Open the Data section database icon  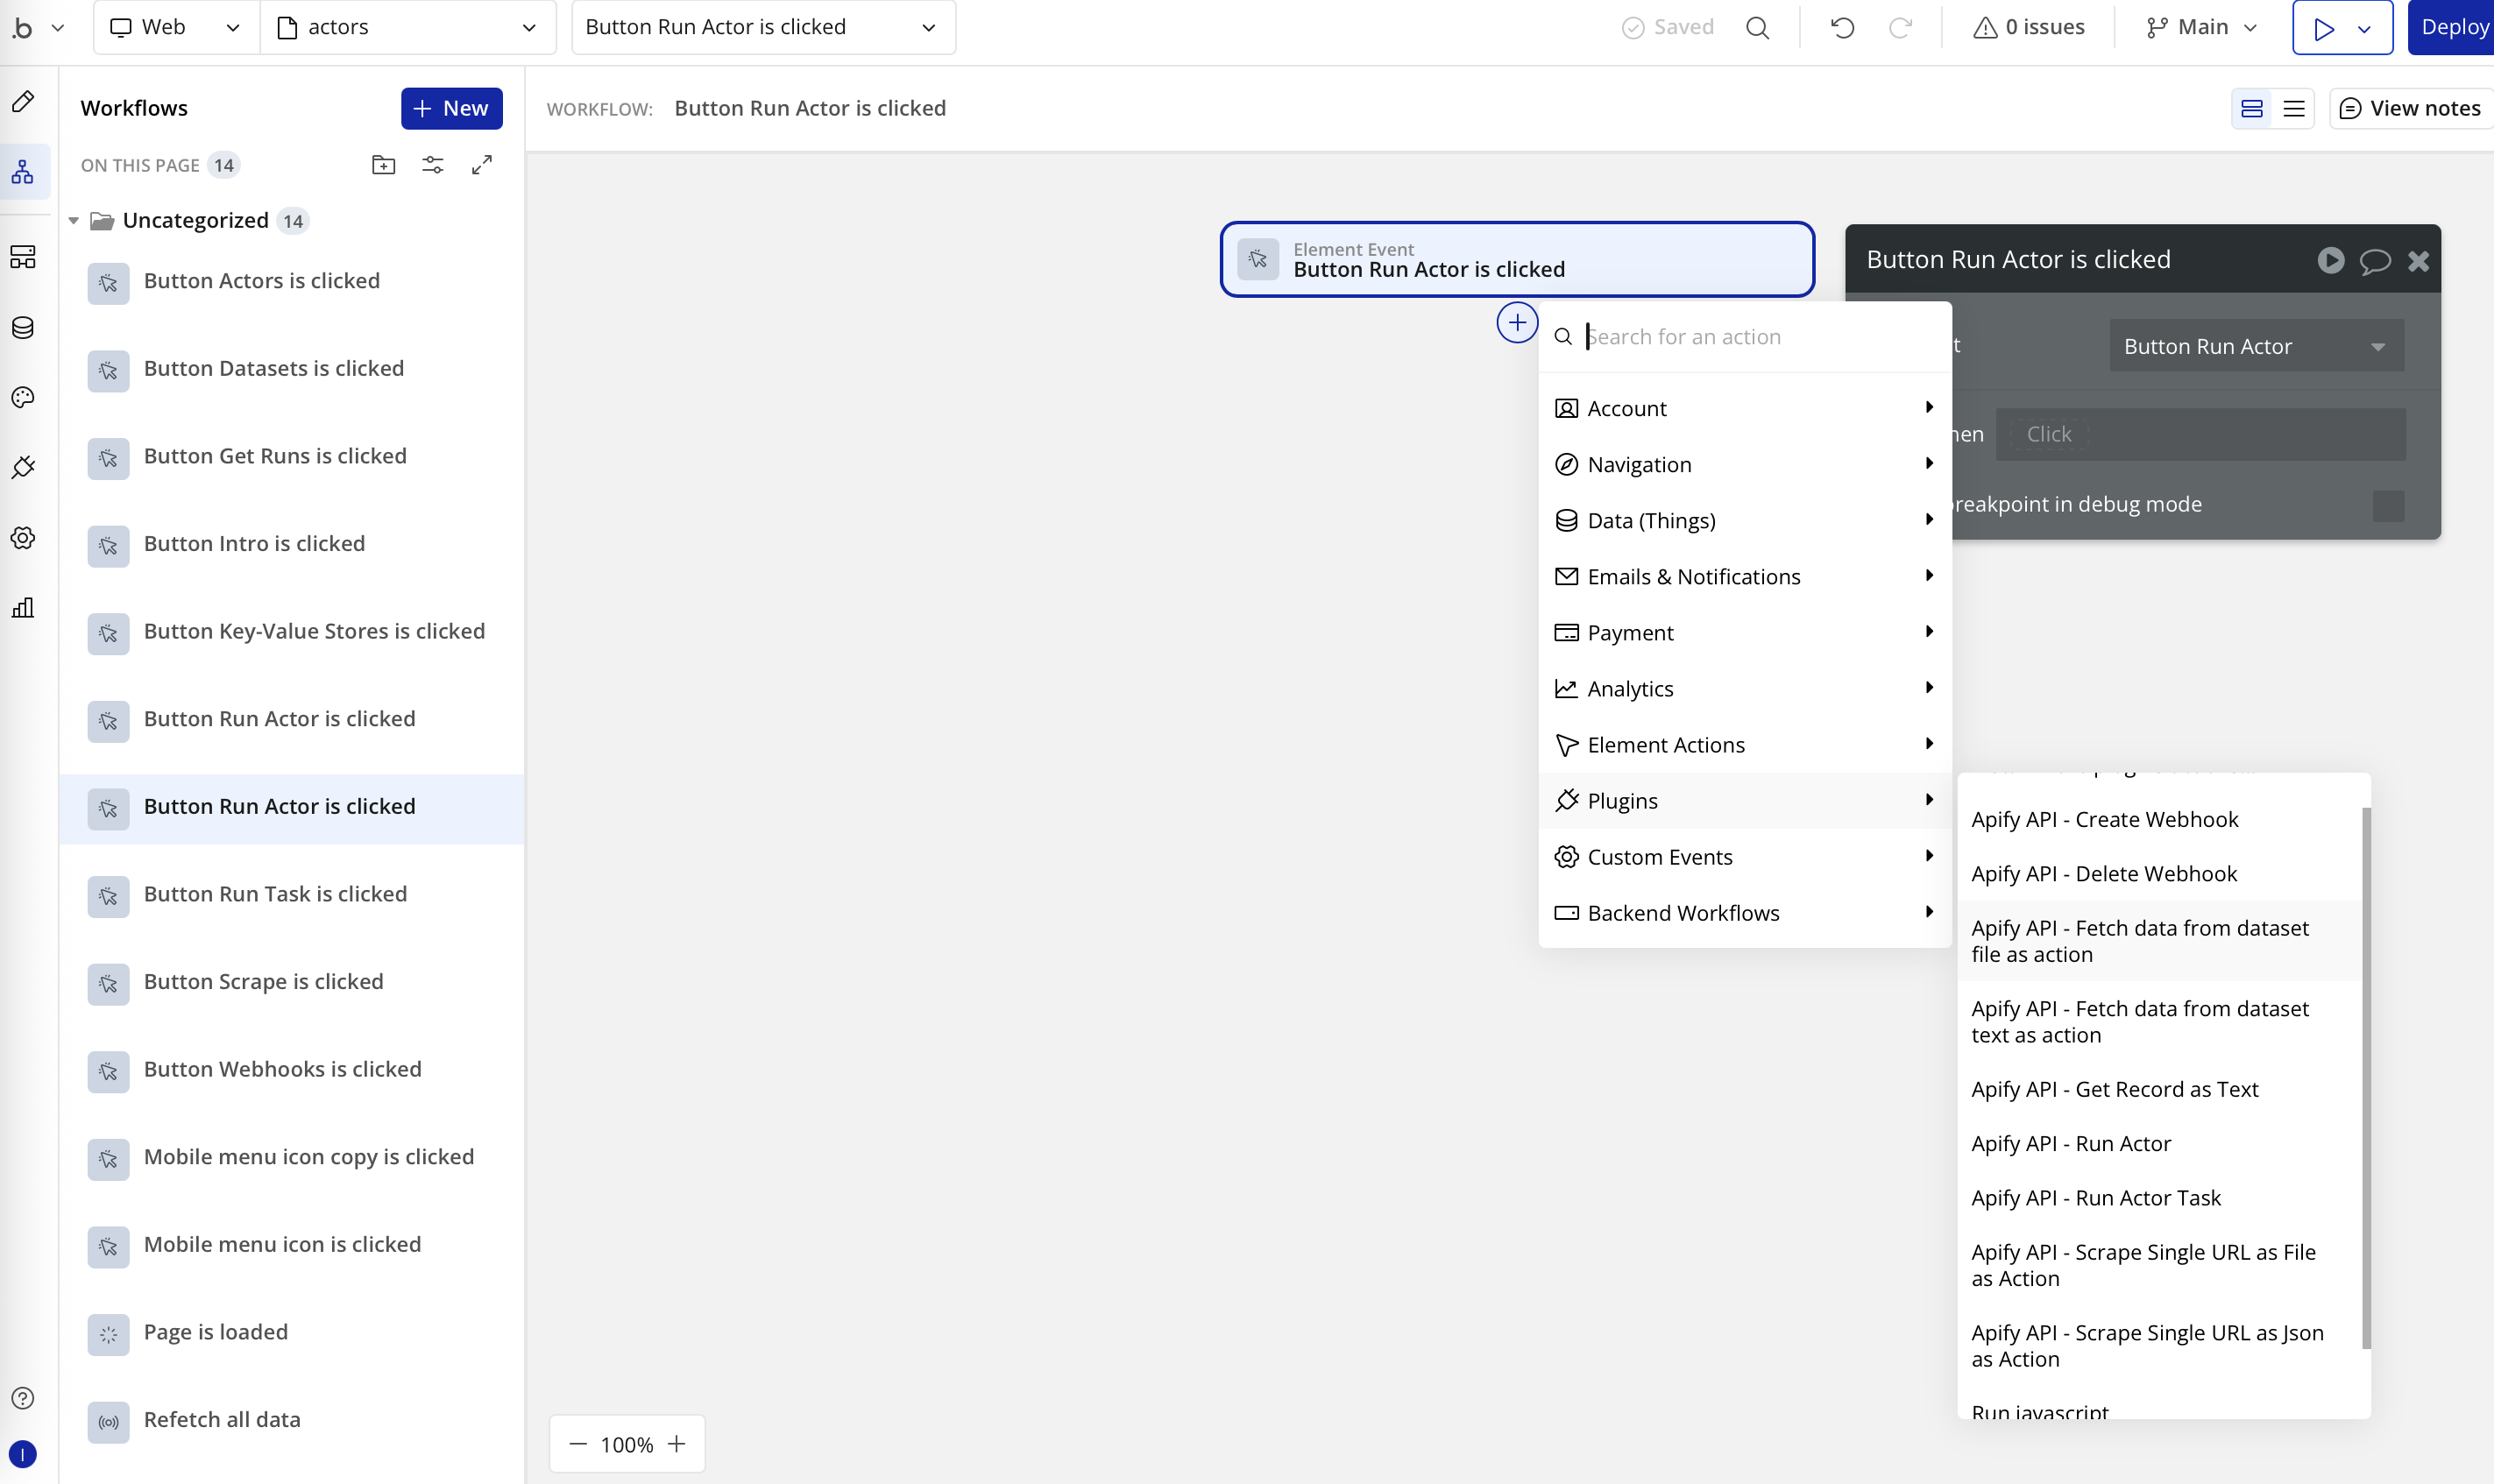23,327
